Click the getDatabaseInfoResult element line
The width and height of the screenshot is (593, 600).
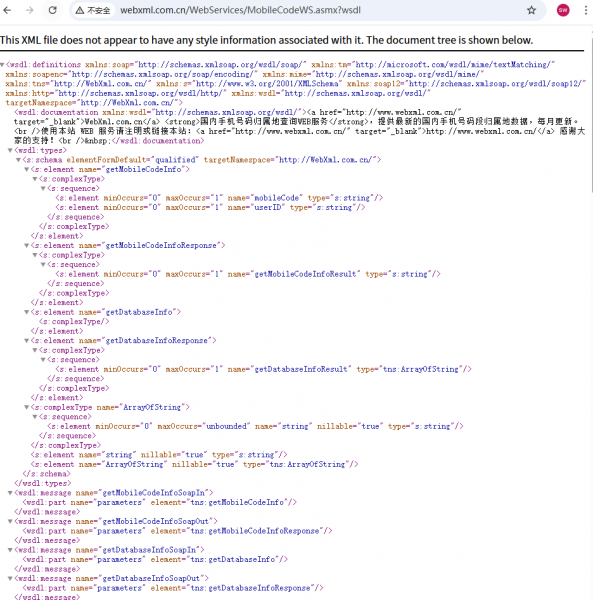point(263,369)
